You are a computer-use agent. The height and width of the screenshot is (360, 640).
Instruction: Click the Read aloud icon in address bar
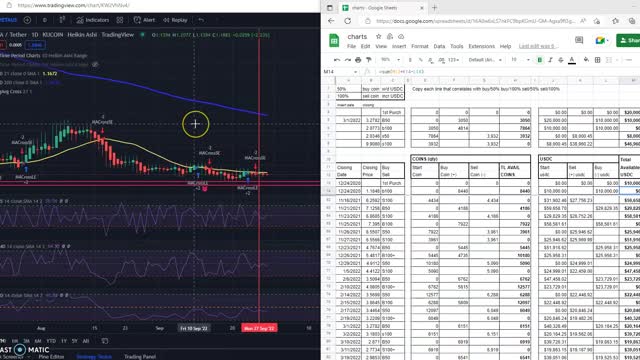[x=583, y=21]
